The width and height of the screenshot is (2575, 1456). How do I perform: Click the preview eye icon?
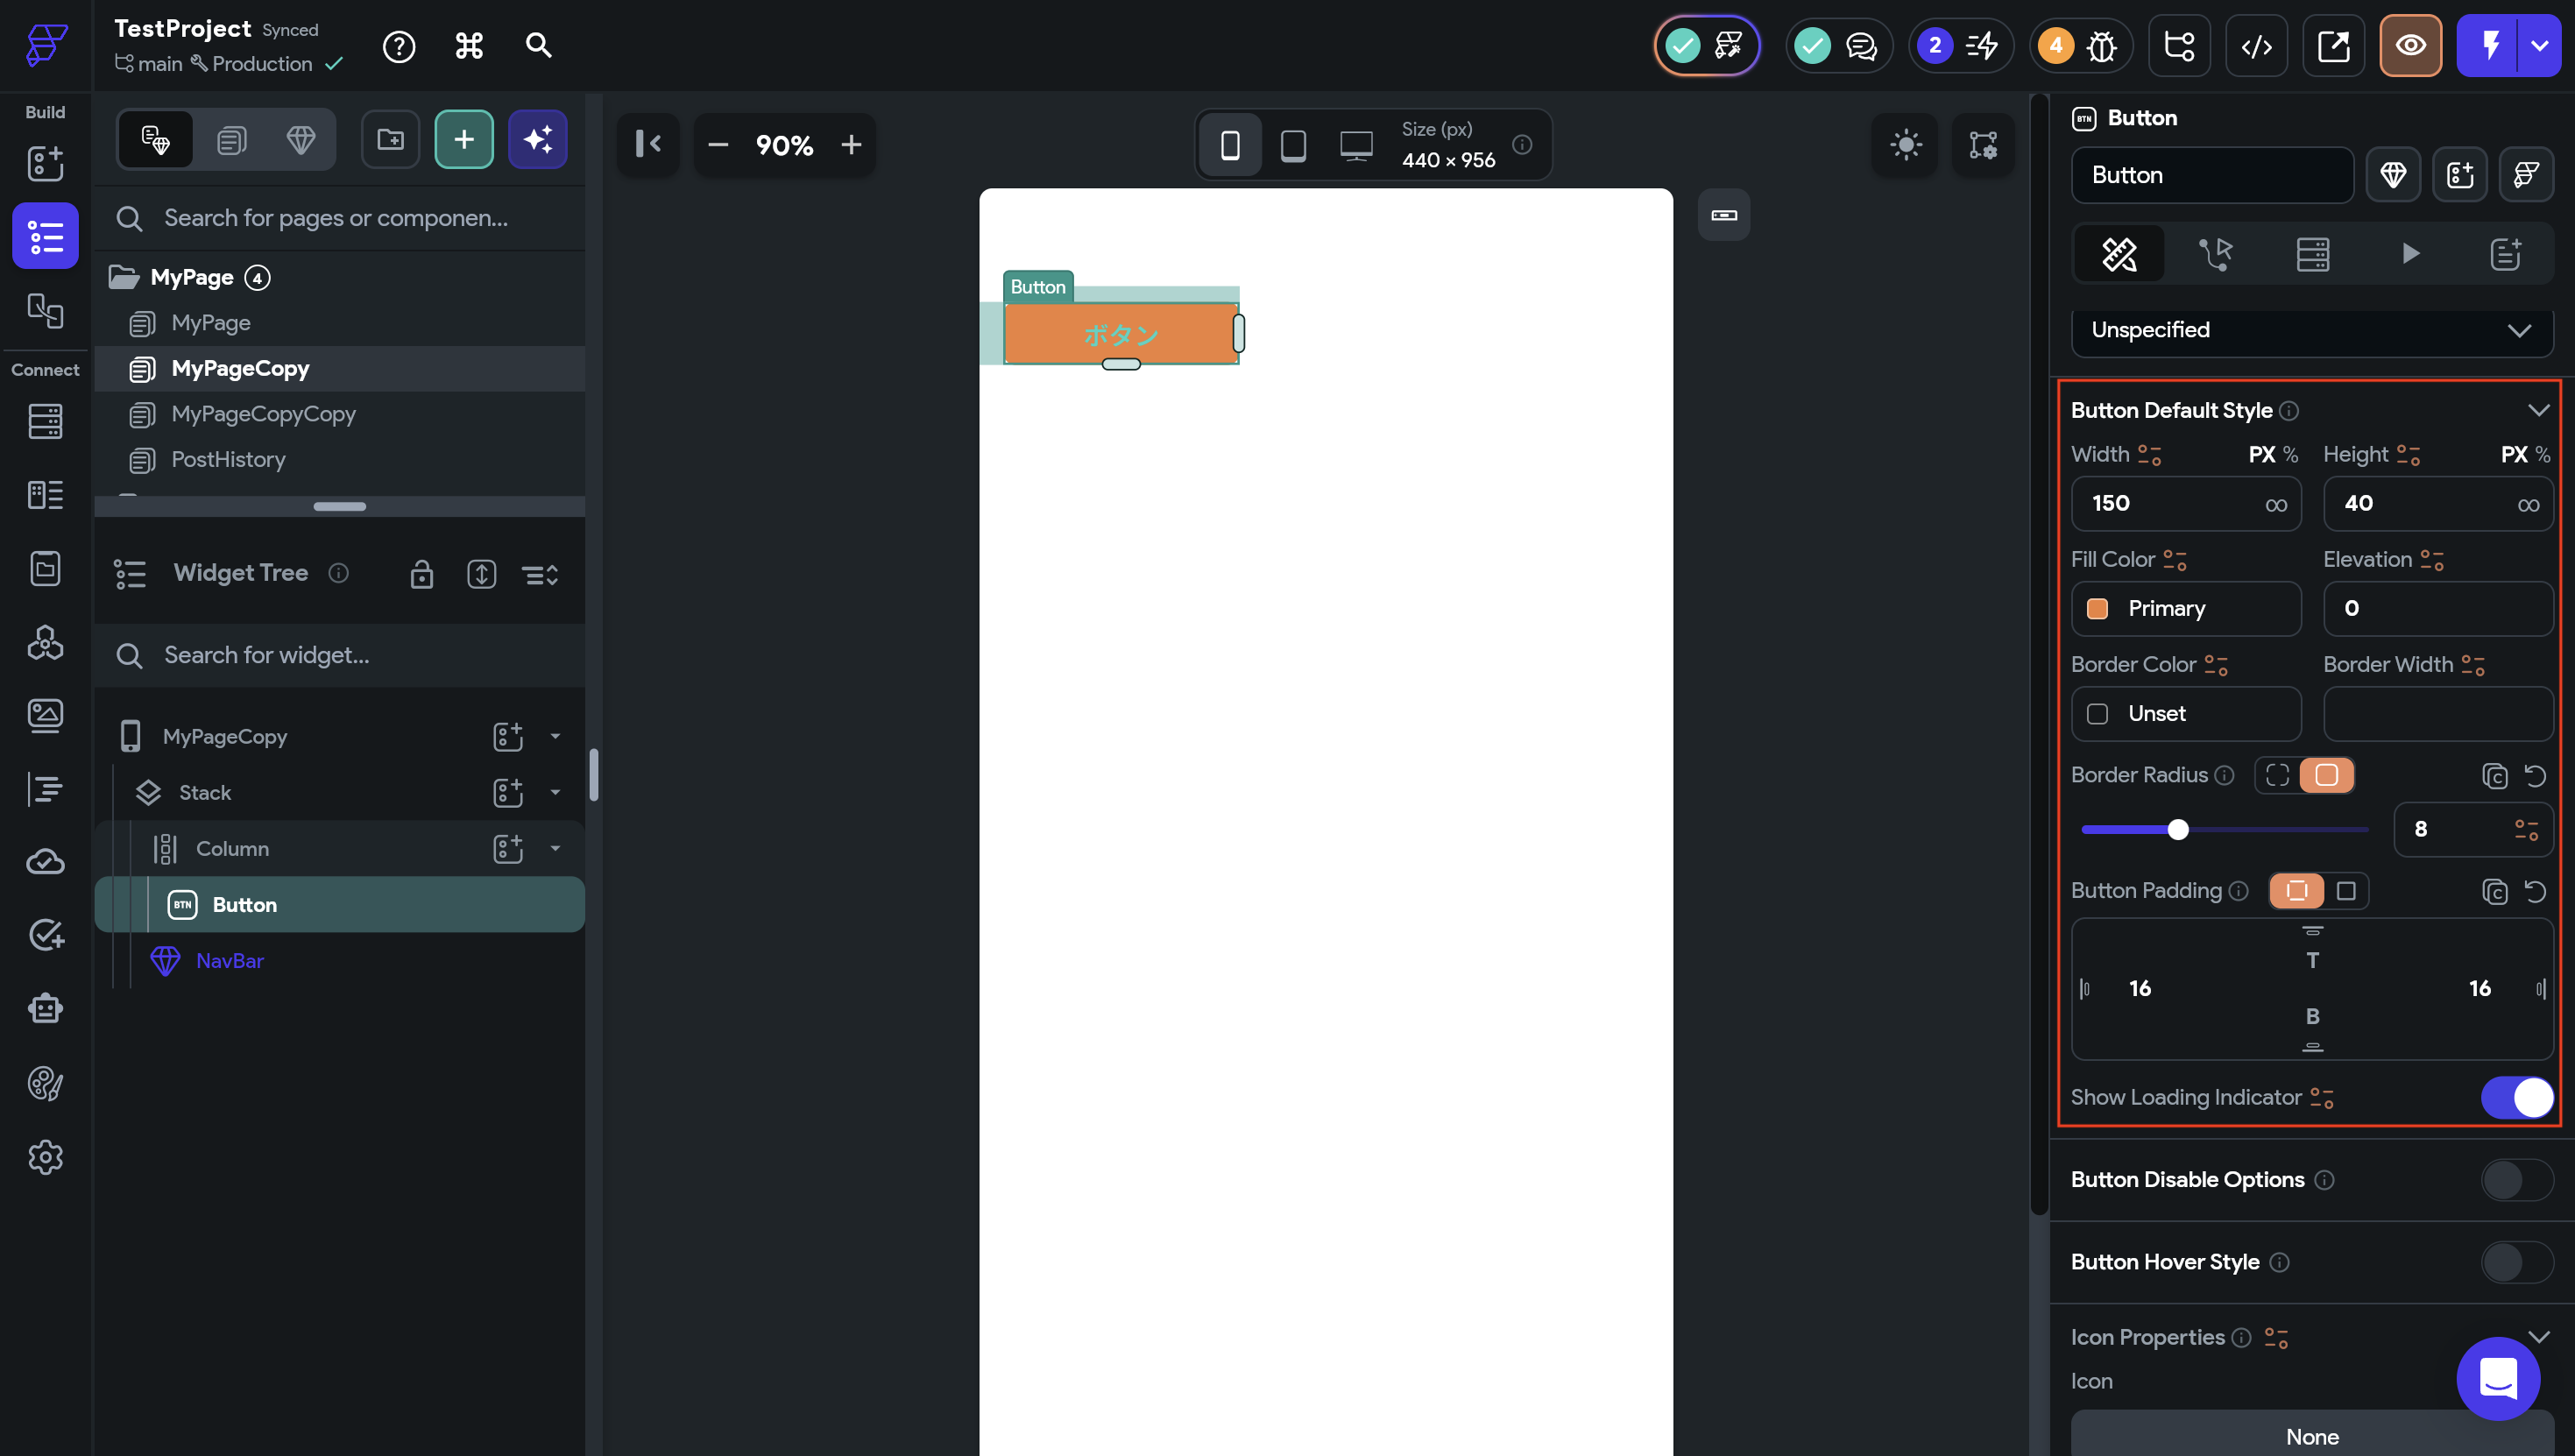point(2410,46)
